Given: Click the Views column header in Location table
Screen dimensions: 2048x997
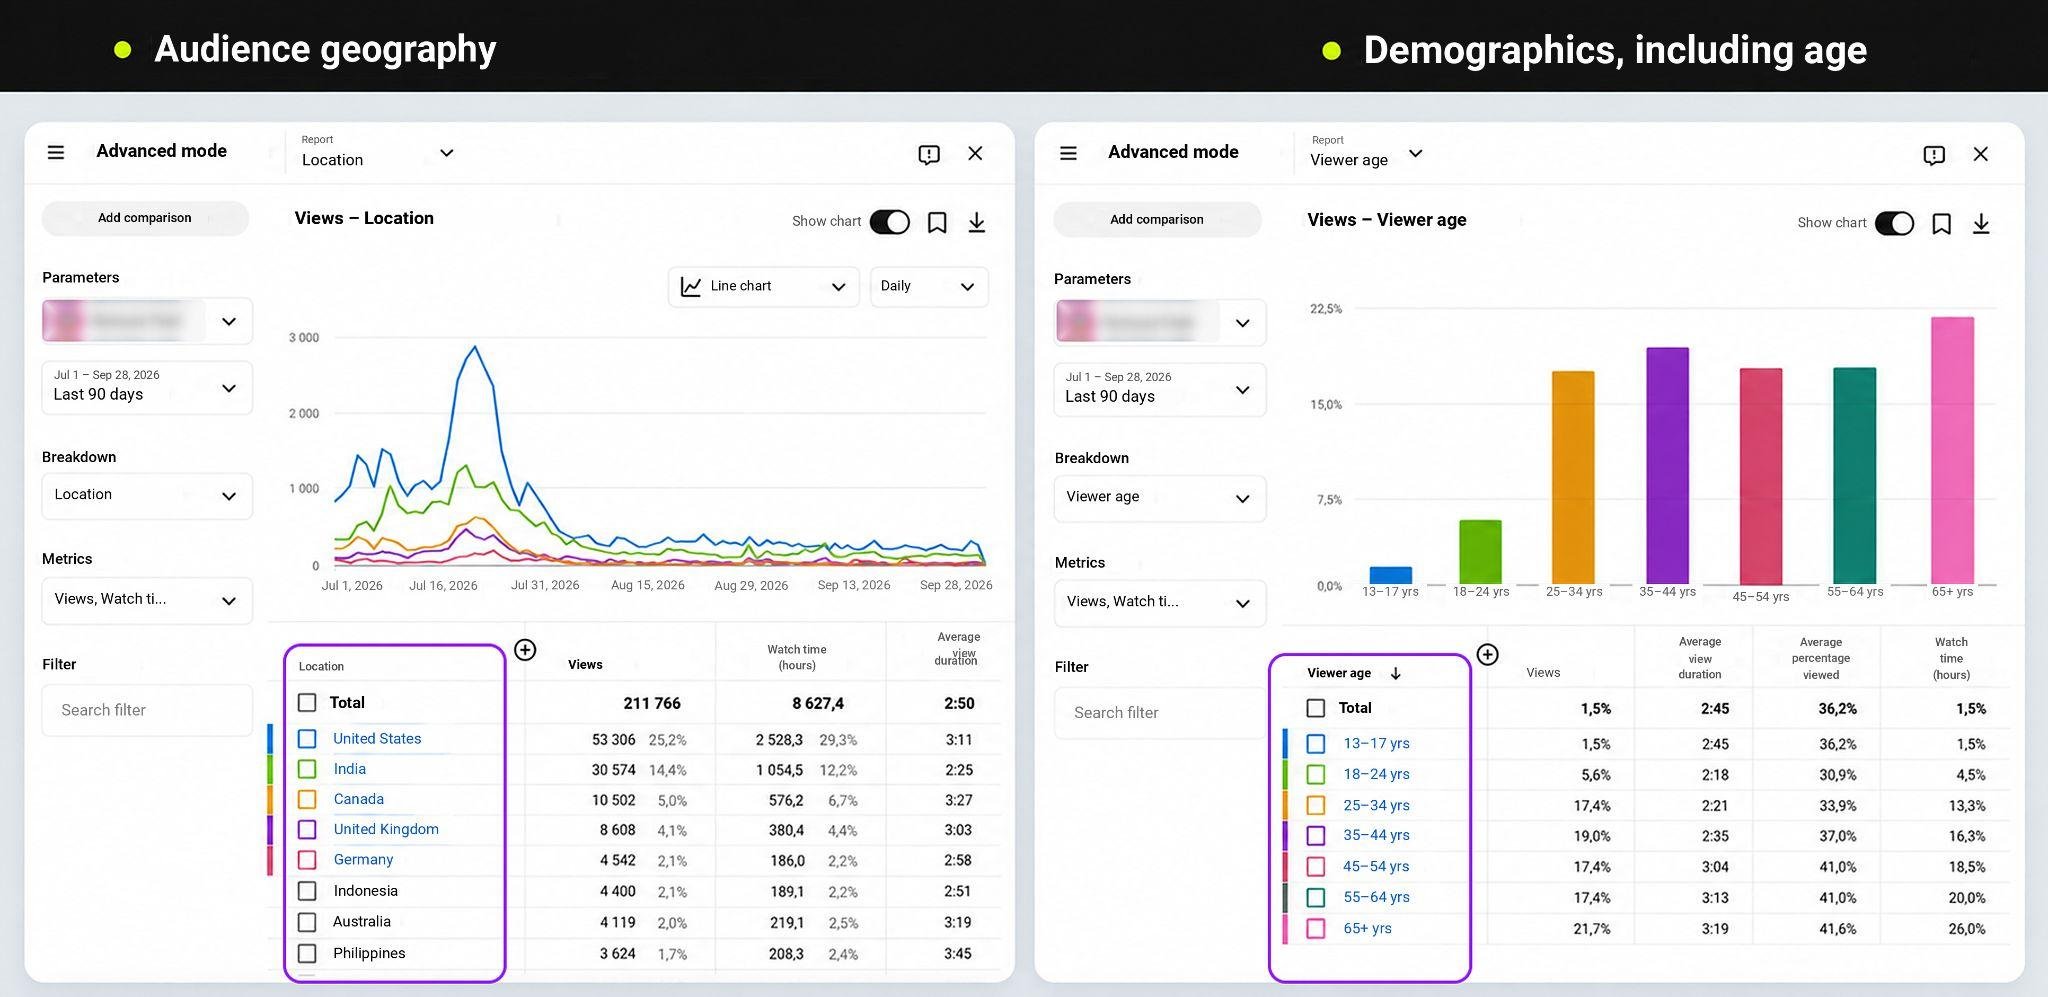Looking at the screenshot, I should [x=585, y=665].
